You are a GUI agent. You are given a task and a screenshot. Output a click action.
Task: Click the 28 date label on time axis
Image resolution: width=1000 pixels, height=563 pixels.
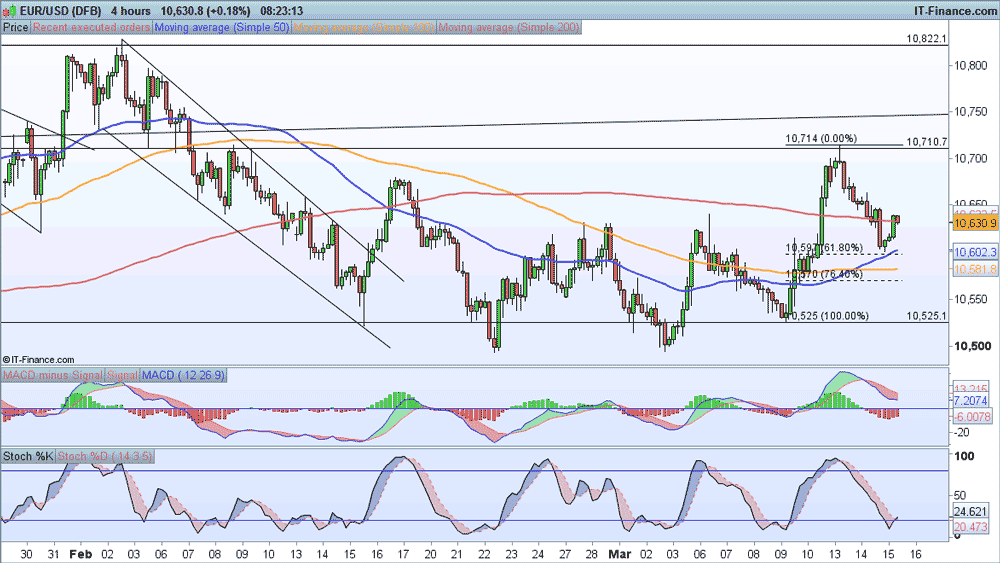(x=592, y=554)
